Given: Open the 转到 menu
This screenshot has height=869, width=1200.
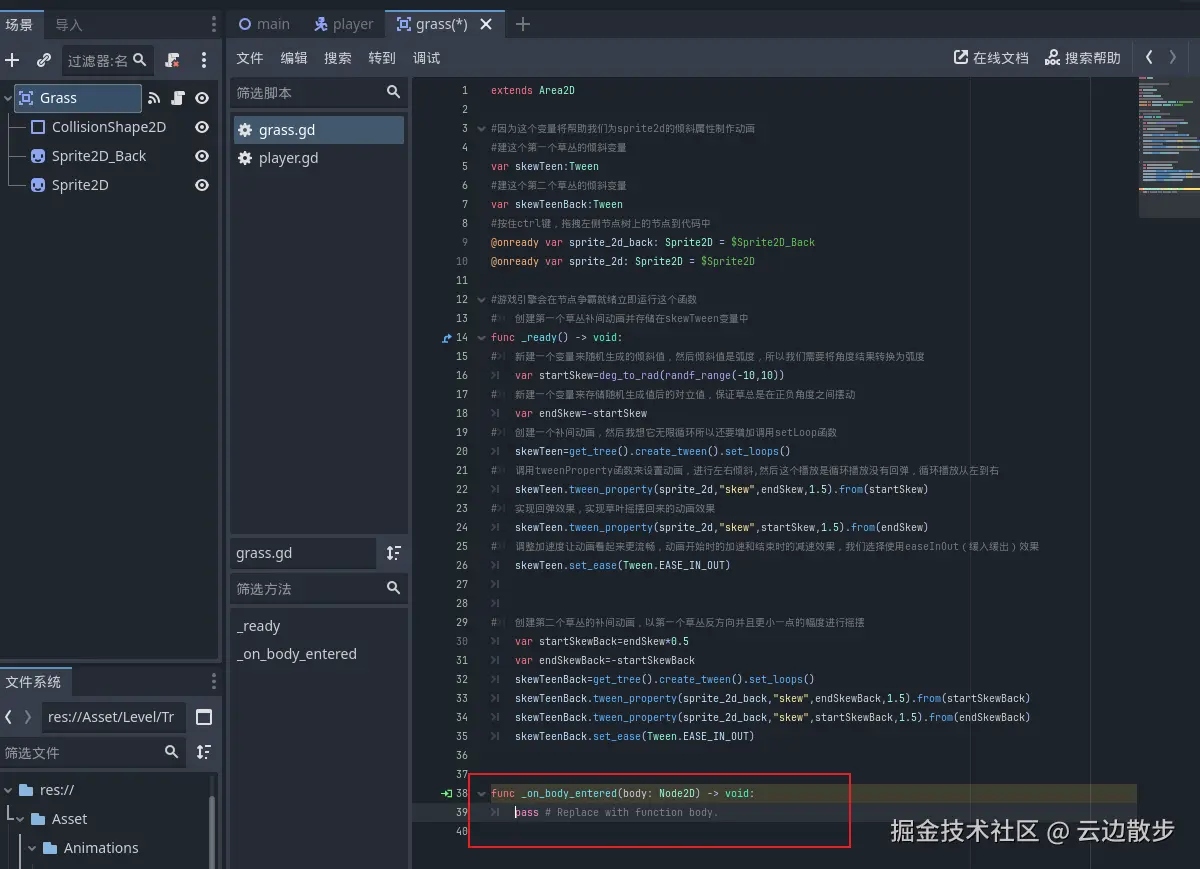Looking at the screenshot, I should point(382,58).
